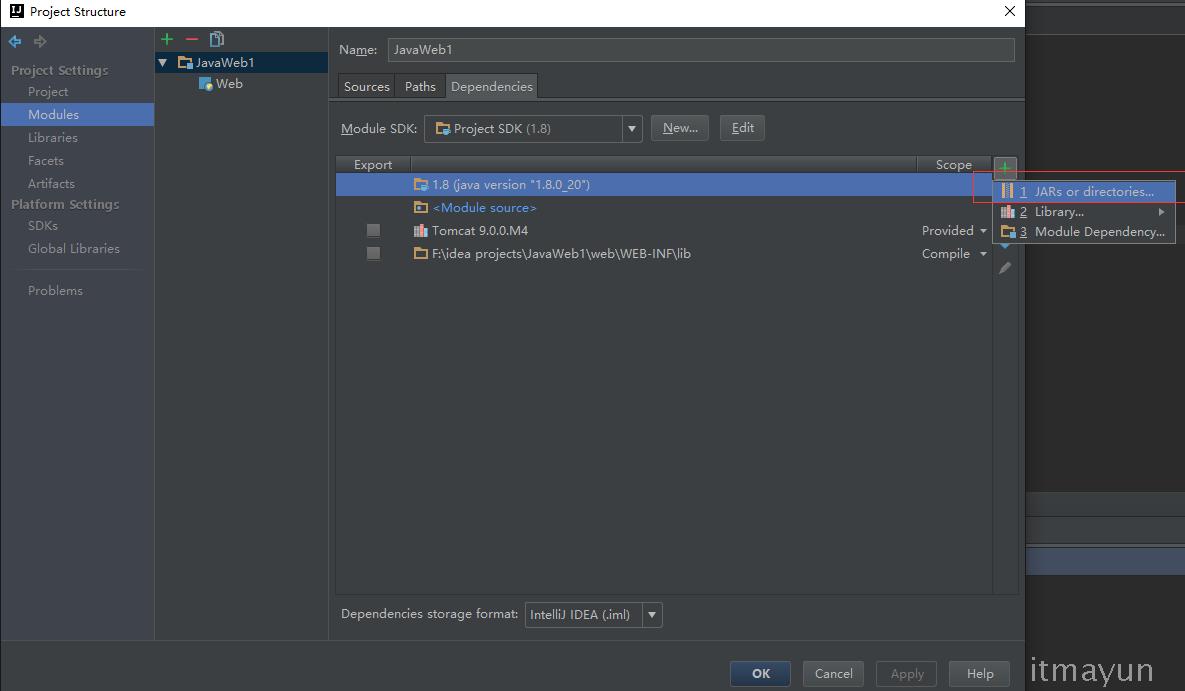This screenshot has height=691, width=1185.
Task: Click the JARs or directories icon
Action: (x=1007, y=191)
